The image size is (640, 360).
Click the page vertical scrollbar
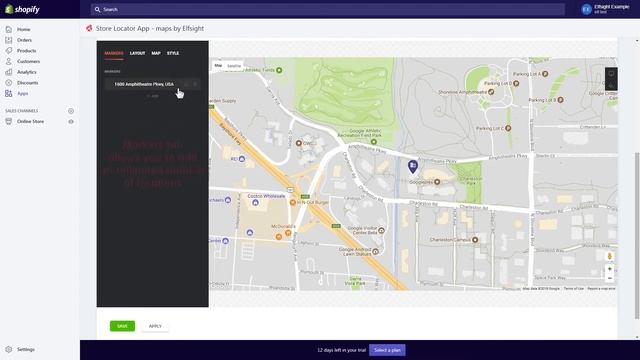637,236
